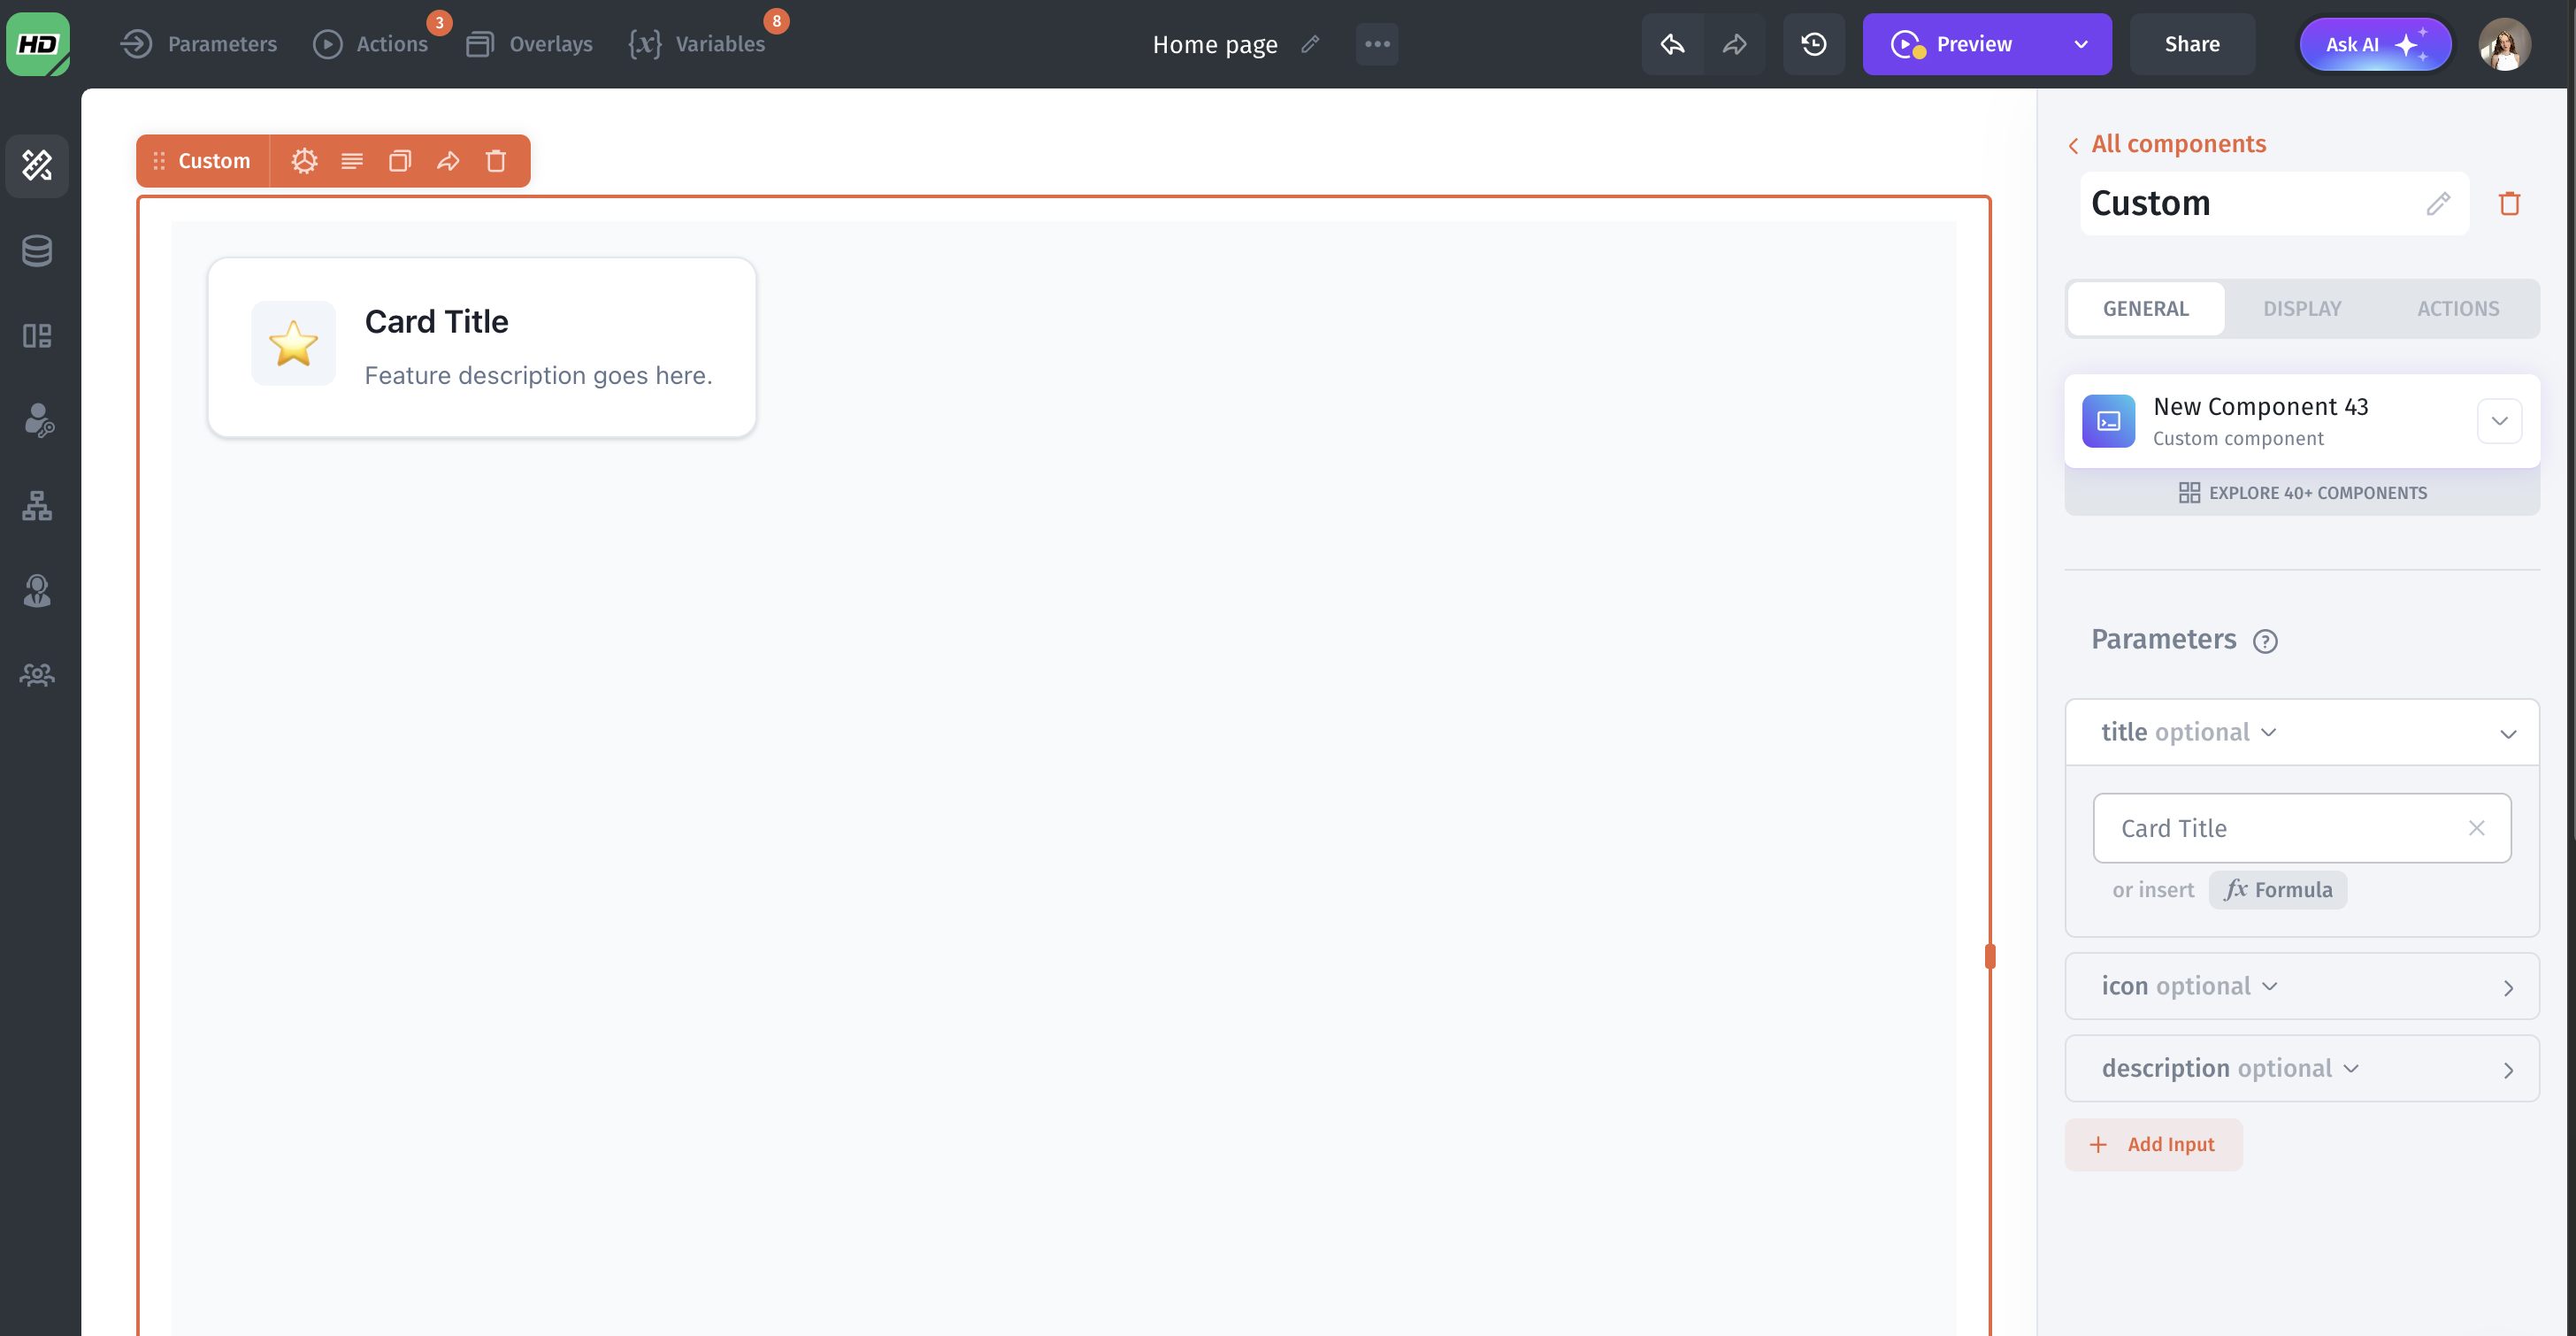Expand the icon optional parameter
This screenshot has height=1336, width=2576.
coord(2507,987)
